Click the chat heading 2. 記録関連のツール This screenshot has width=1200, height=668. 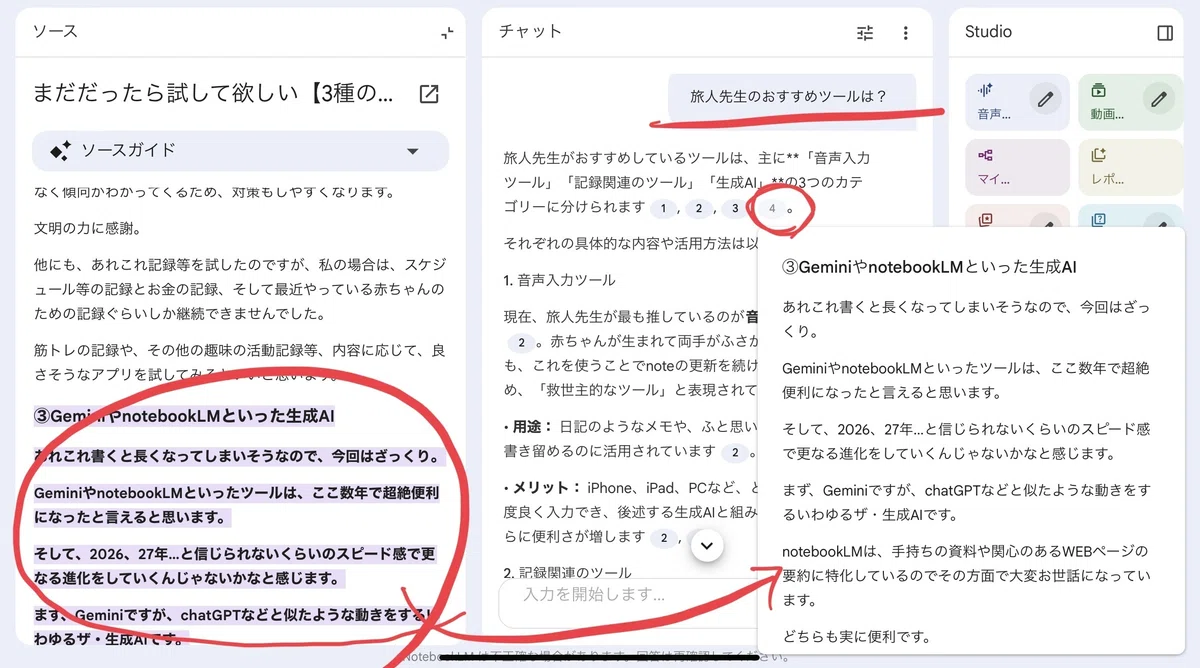pyautogui.click(x=567, y=573)
